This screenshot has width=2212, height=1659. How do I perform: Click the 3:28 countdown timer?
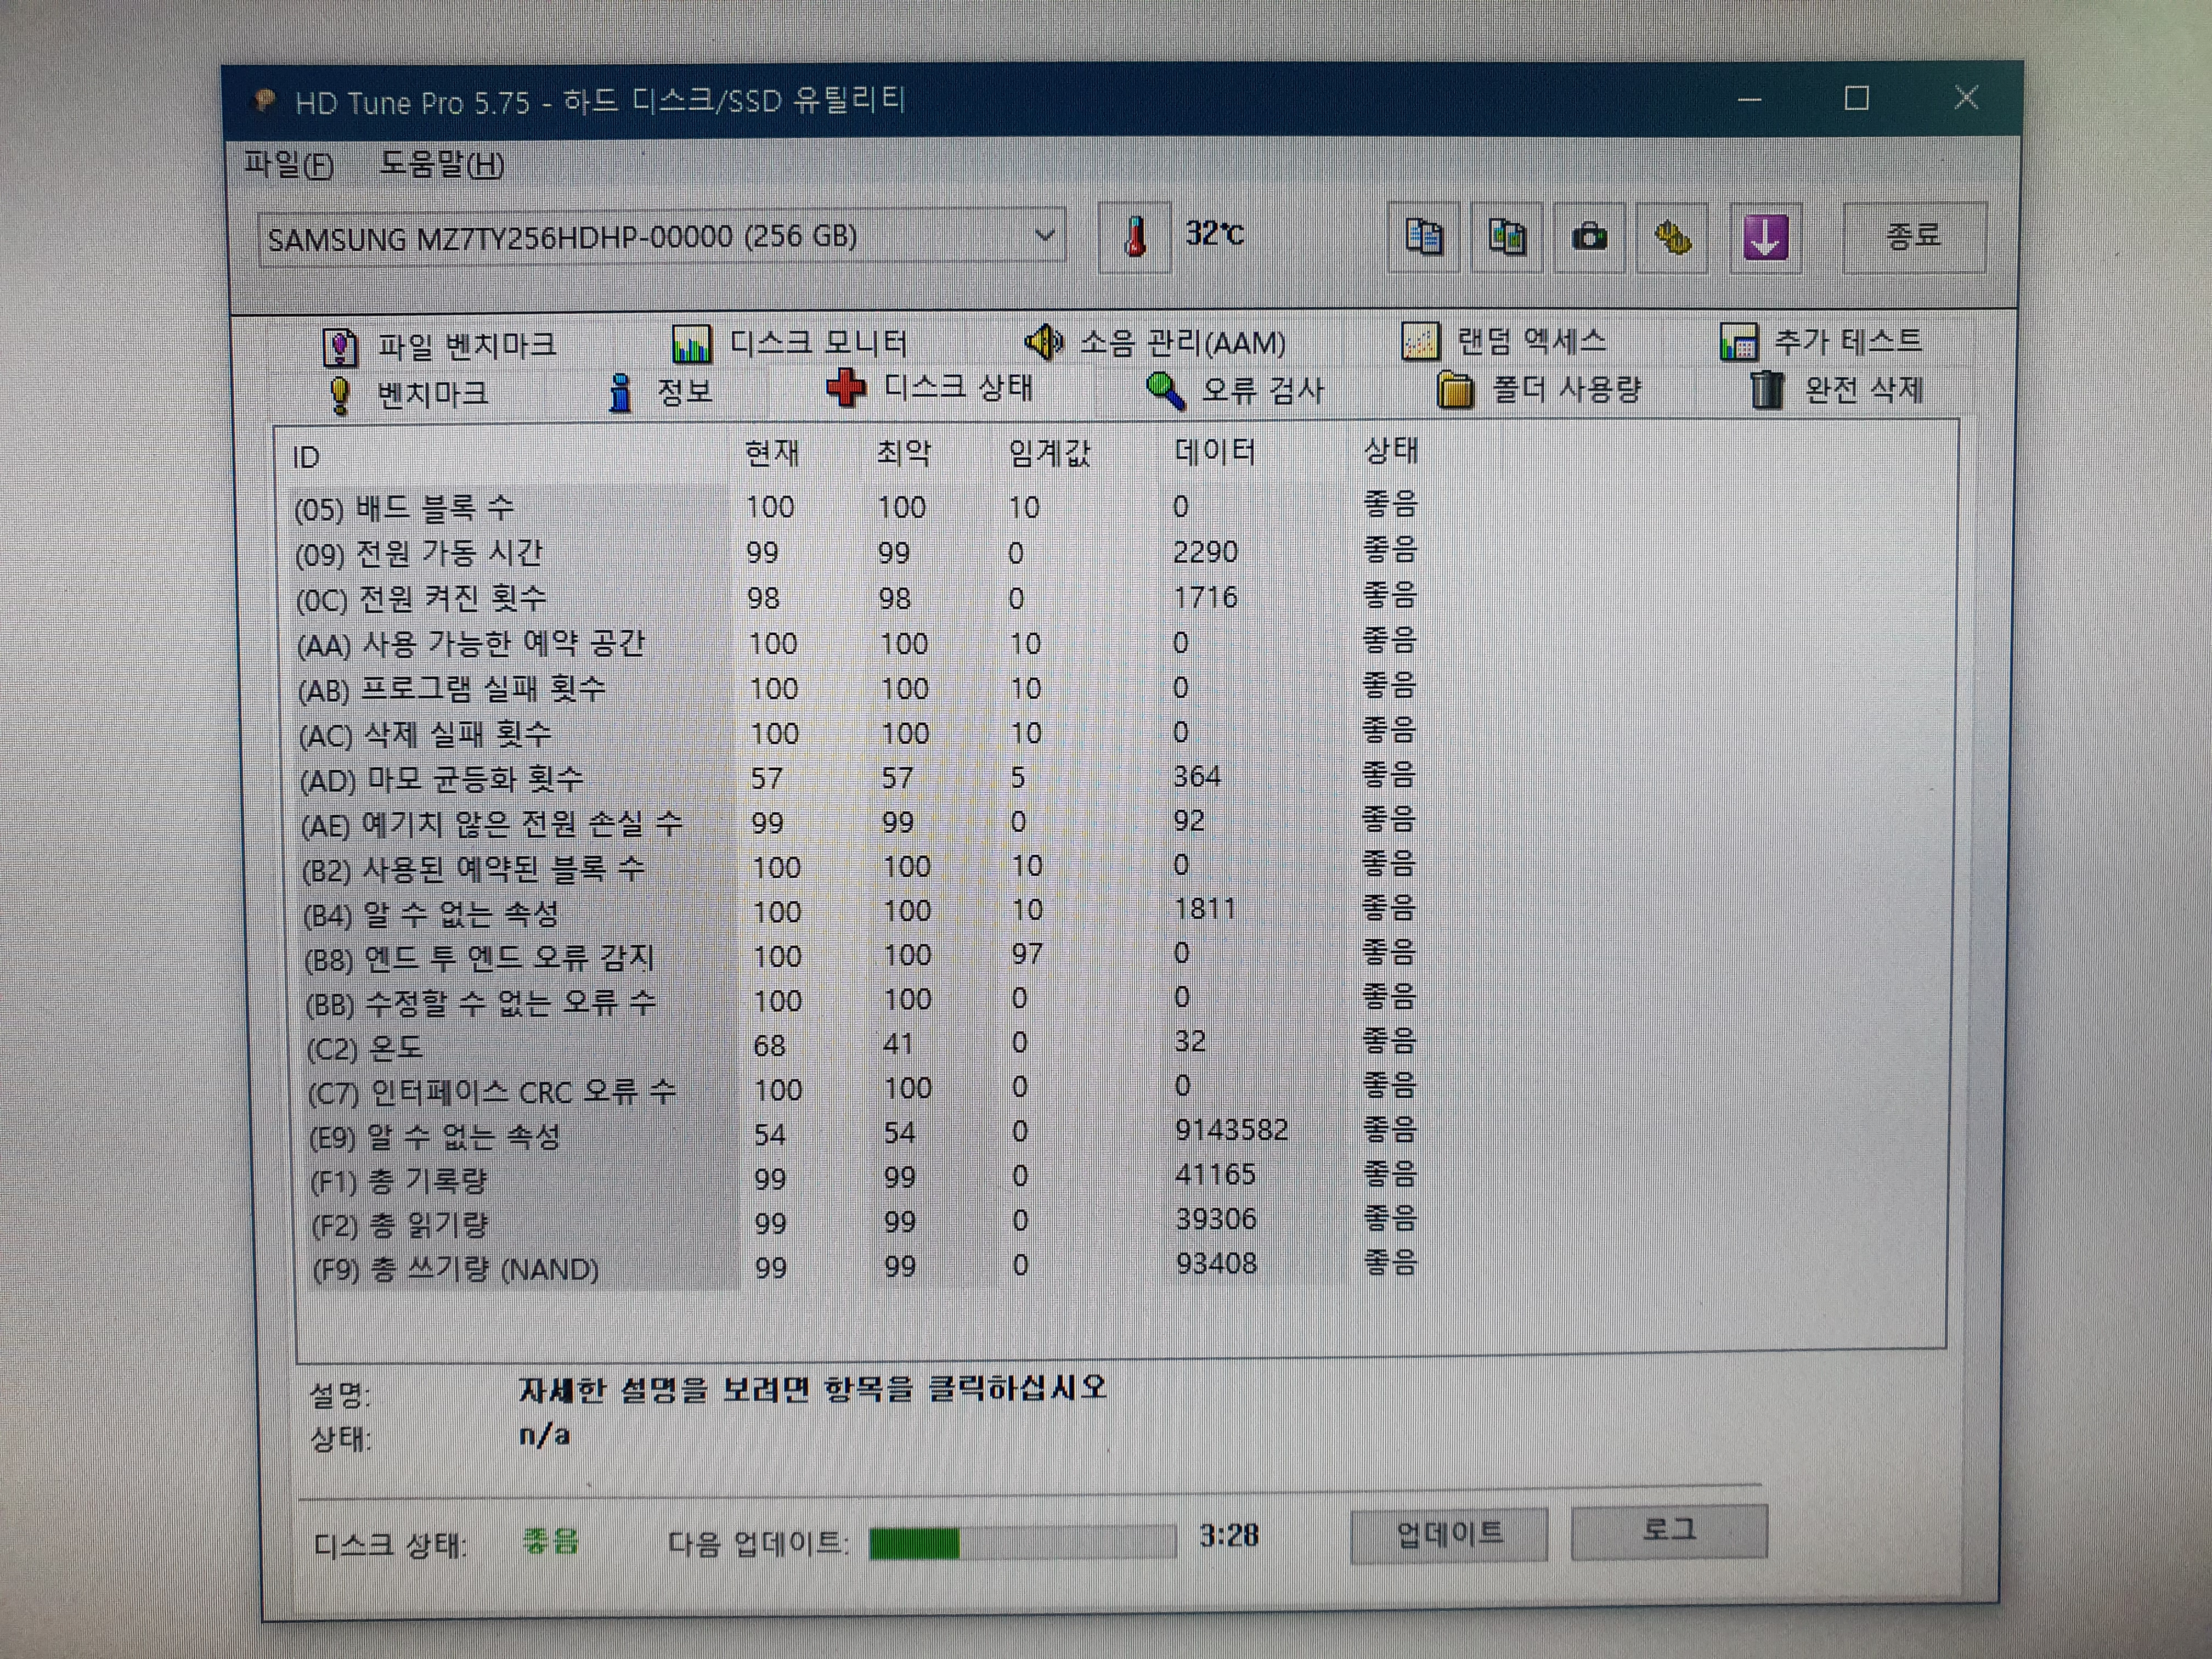tap(1229, 1536)
